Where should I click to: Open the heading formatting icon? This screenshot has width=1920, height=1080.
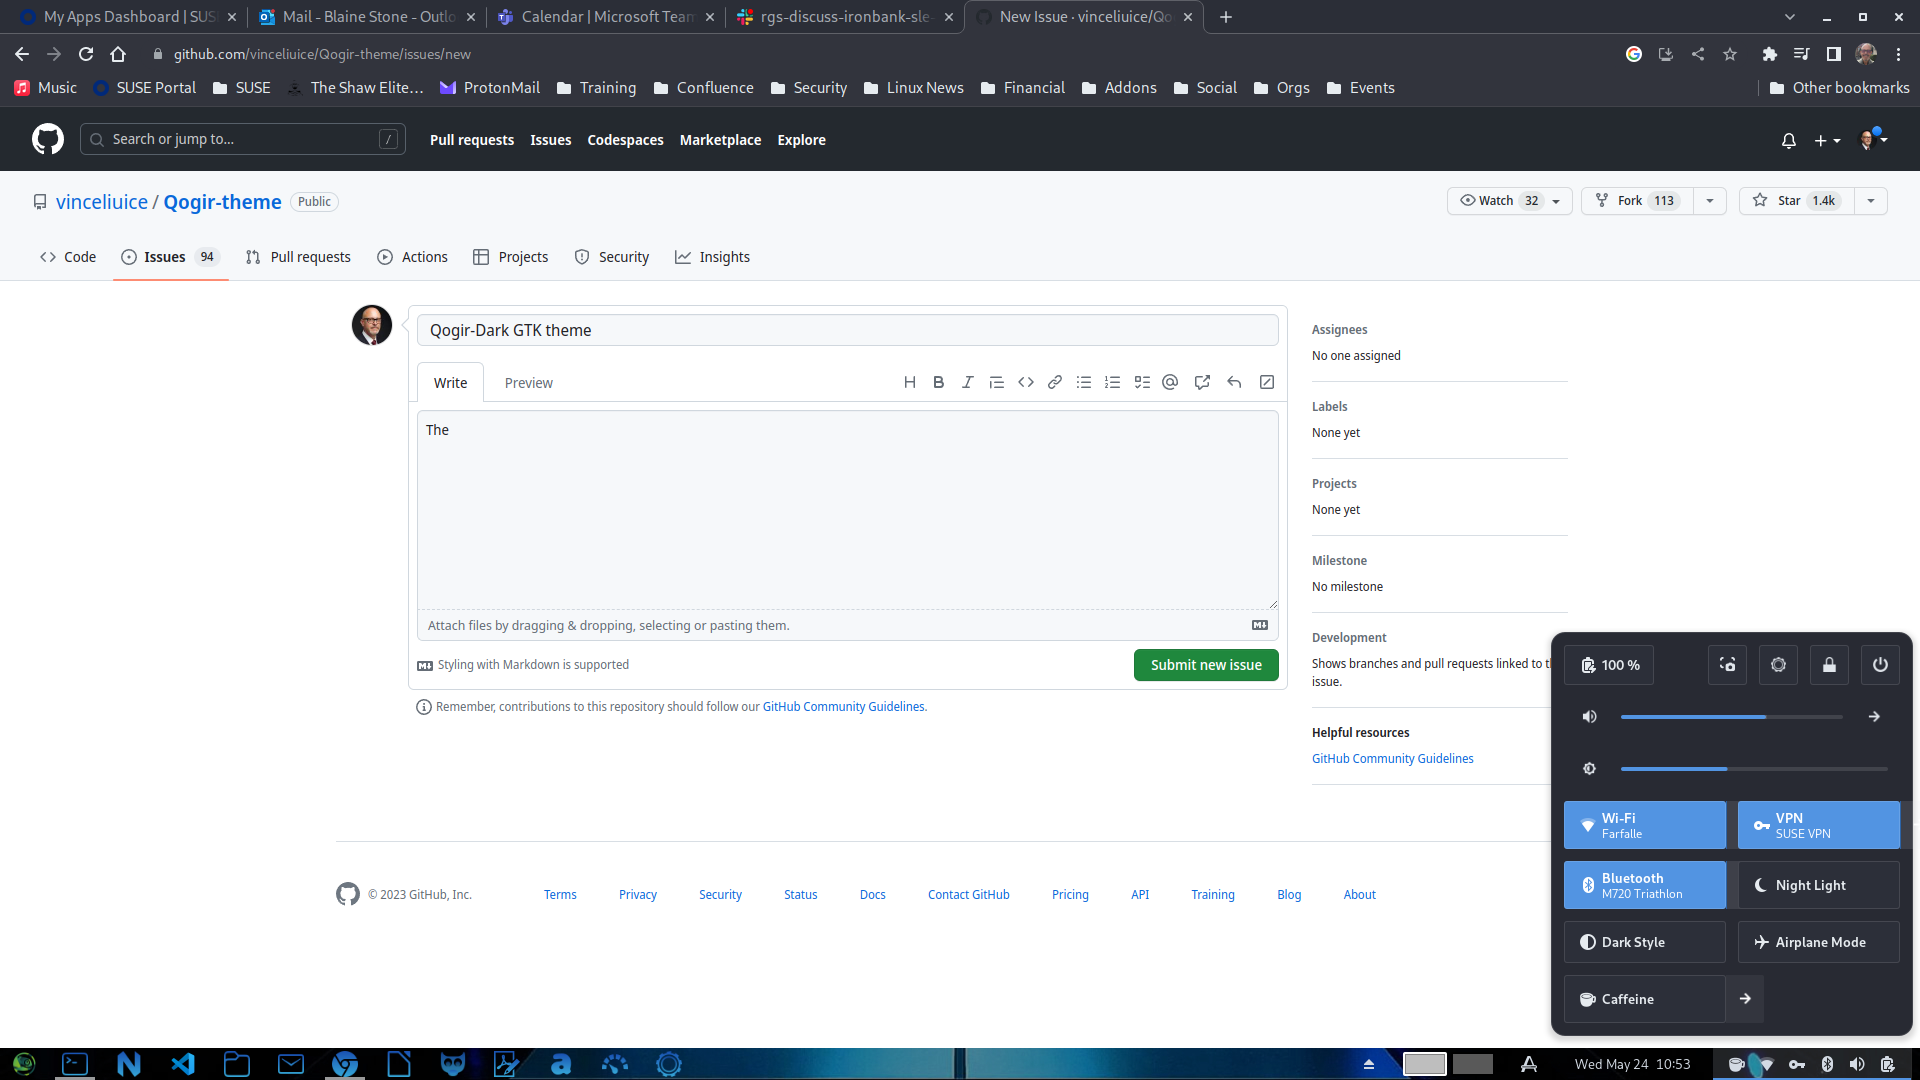[x=910, y=381]
